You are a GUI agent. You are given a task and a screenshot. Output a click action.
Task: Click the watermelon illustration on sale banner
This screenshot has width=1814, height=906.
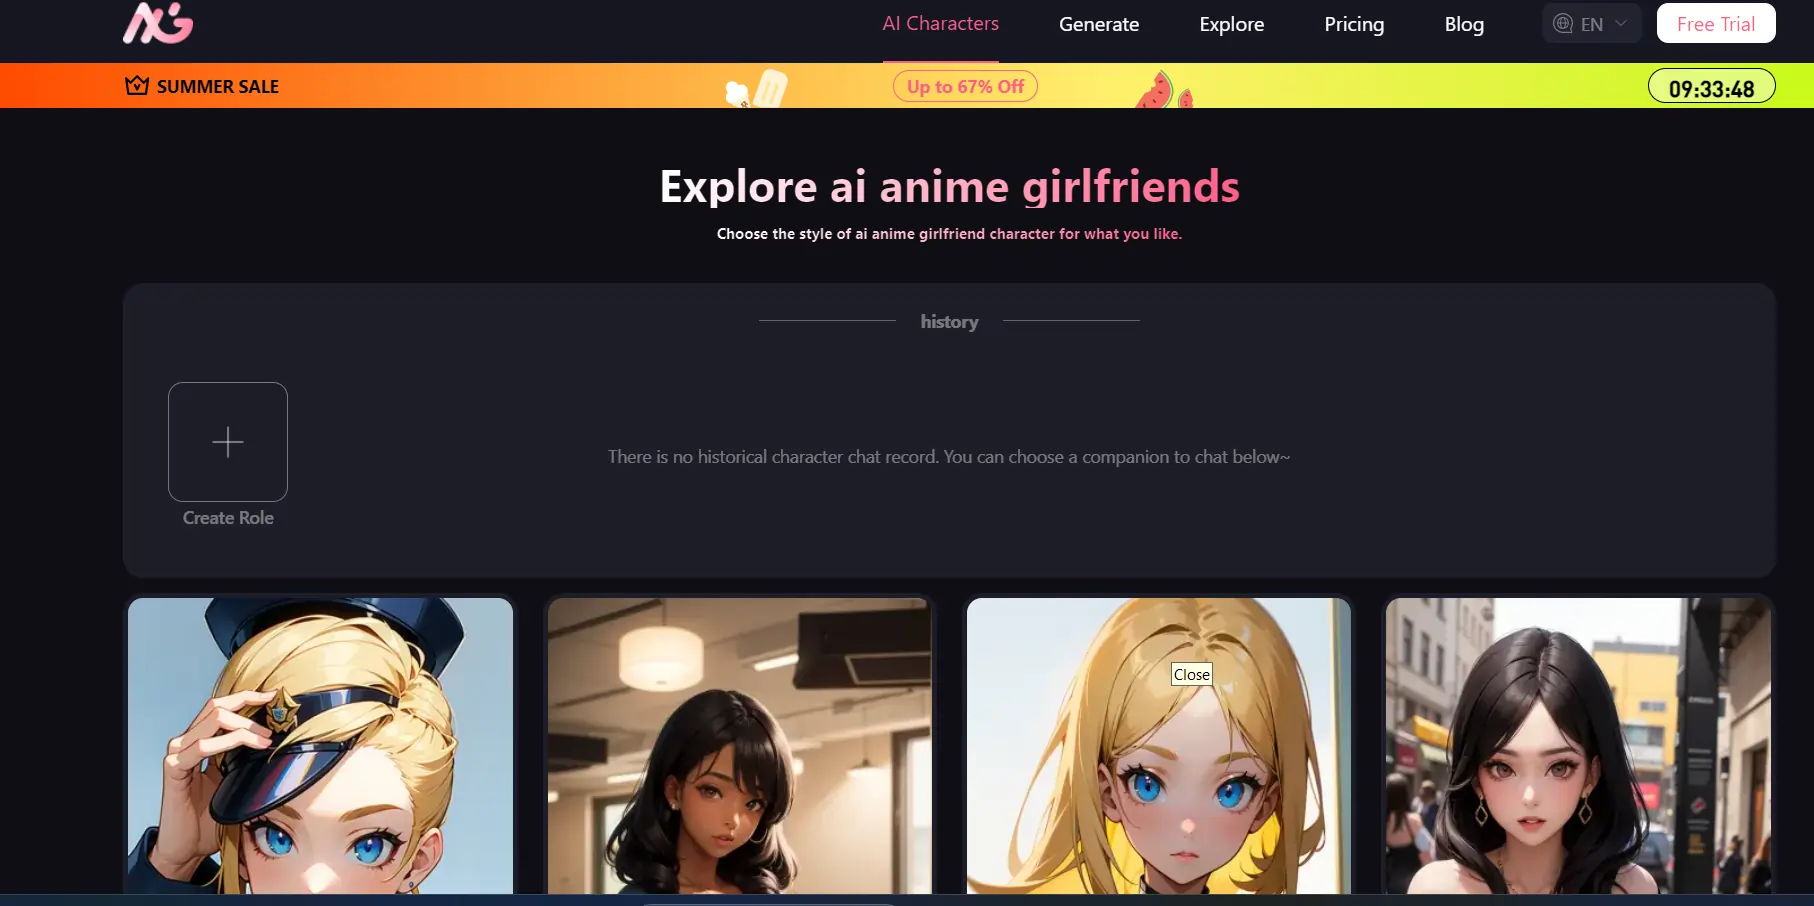pos(1163,90)
